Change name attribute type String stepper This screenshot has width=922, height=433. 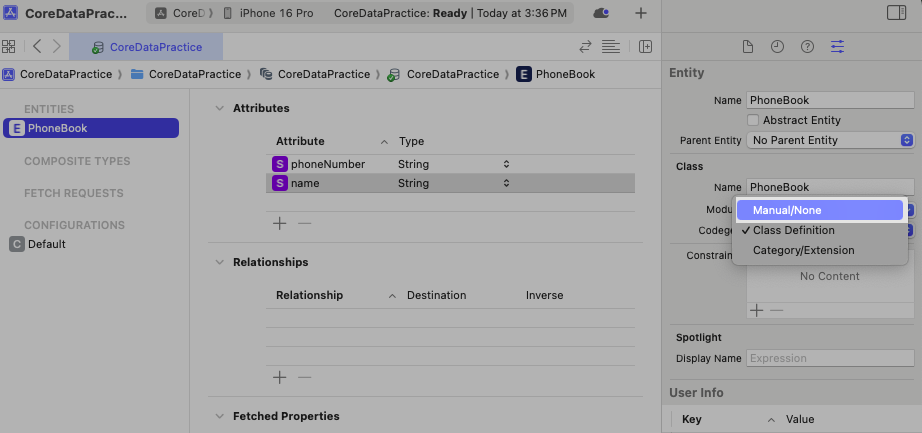click(x=506, y=183)
